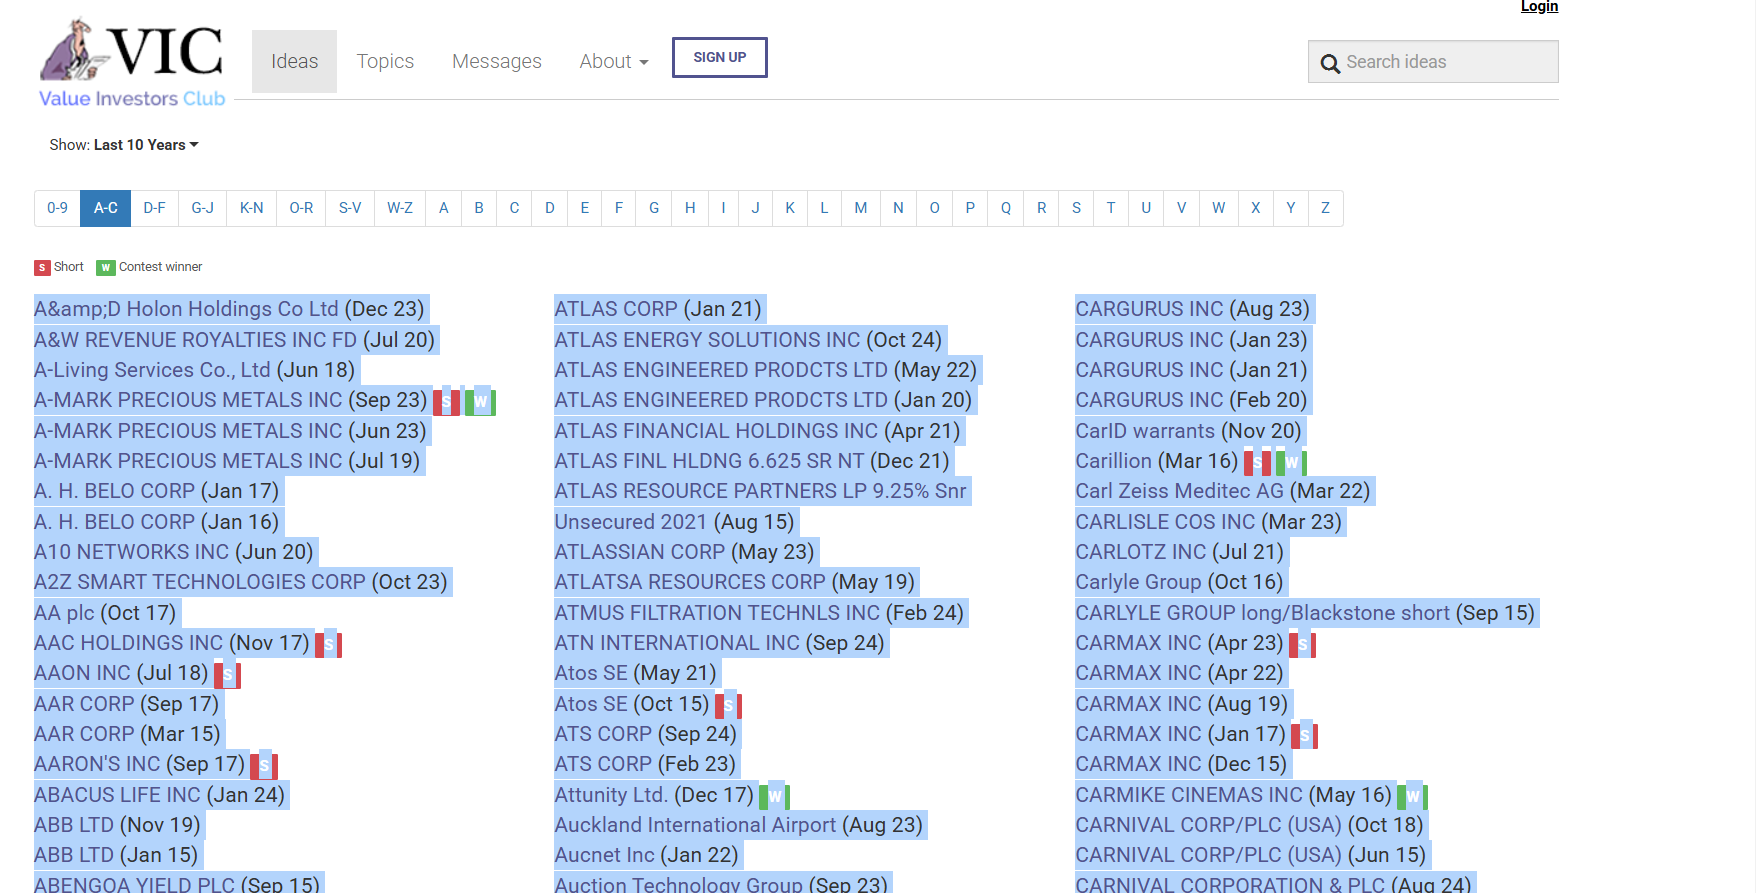Select the W-Z filter tab
This screenshot has width=1756, height=893.
(x=400, y=208)
